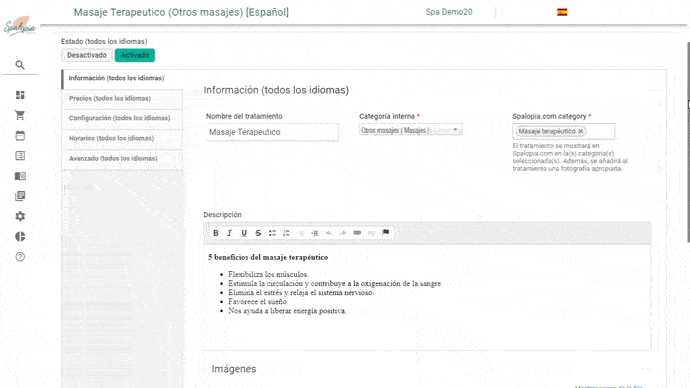This screenshot has height=388, width=690.
Task: Click Spa Demo20 account name
Action: coord(449,12)
